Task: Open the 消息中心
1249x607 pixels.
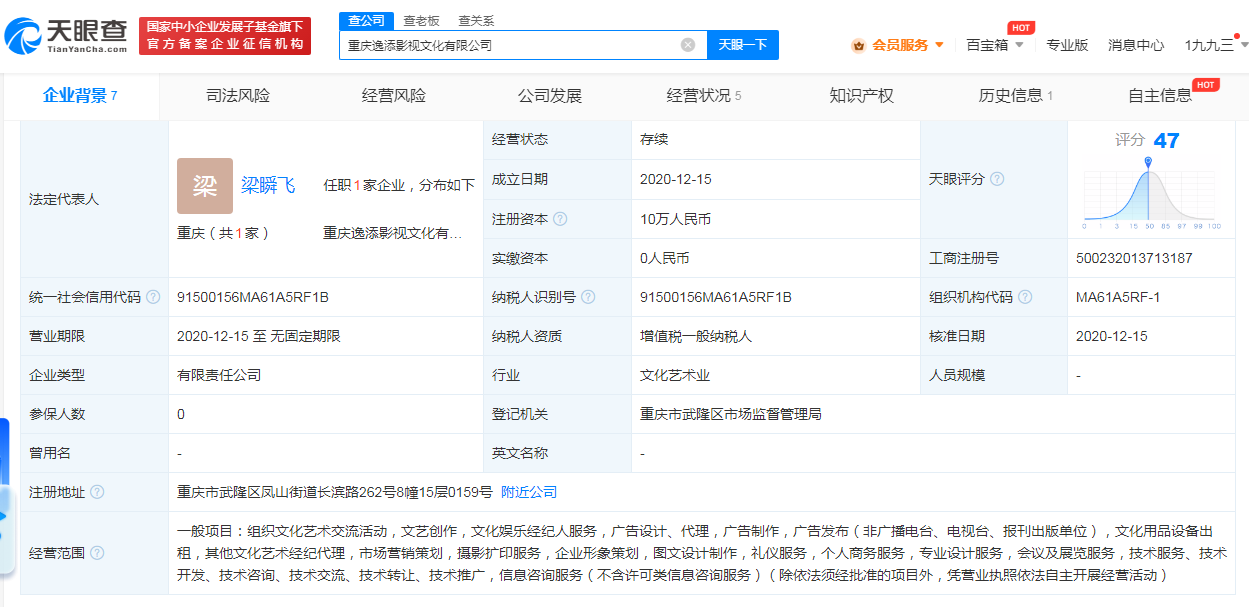Action: click(1136, 45)
